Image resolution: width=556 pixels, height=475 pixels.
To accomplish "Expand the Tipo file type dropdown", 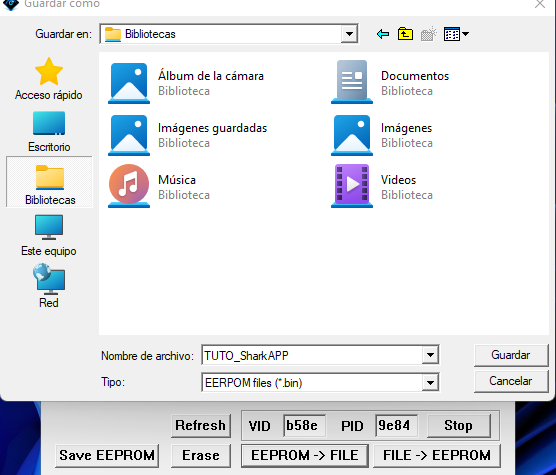I will 430,382.
